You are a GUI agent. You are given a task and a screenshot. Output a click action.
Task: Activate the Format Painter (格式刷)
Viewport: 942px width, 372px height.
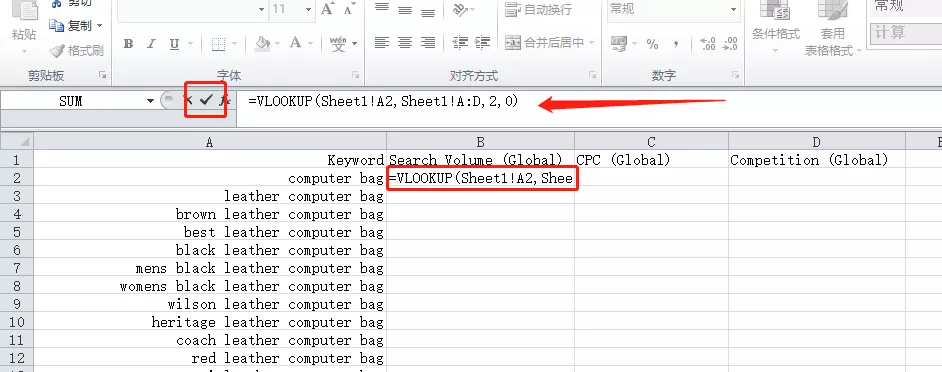(x=76, y=51)
